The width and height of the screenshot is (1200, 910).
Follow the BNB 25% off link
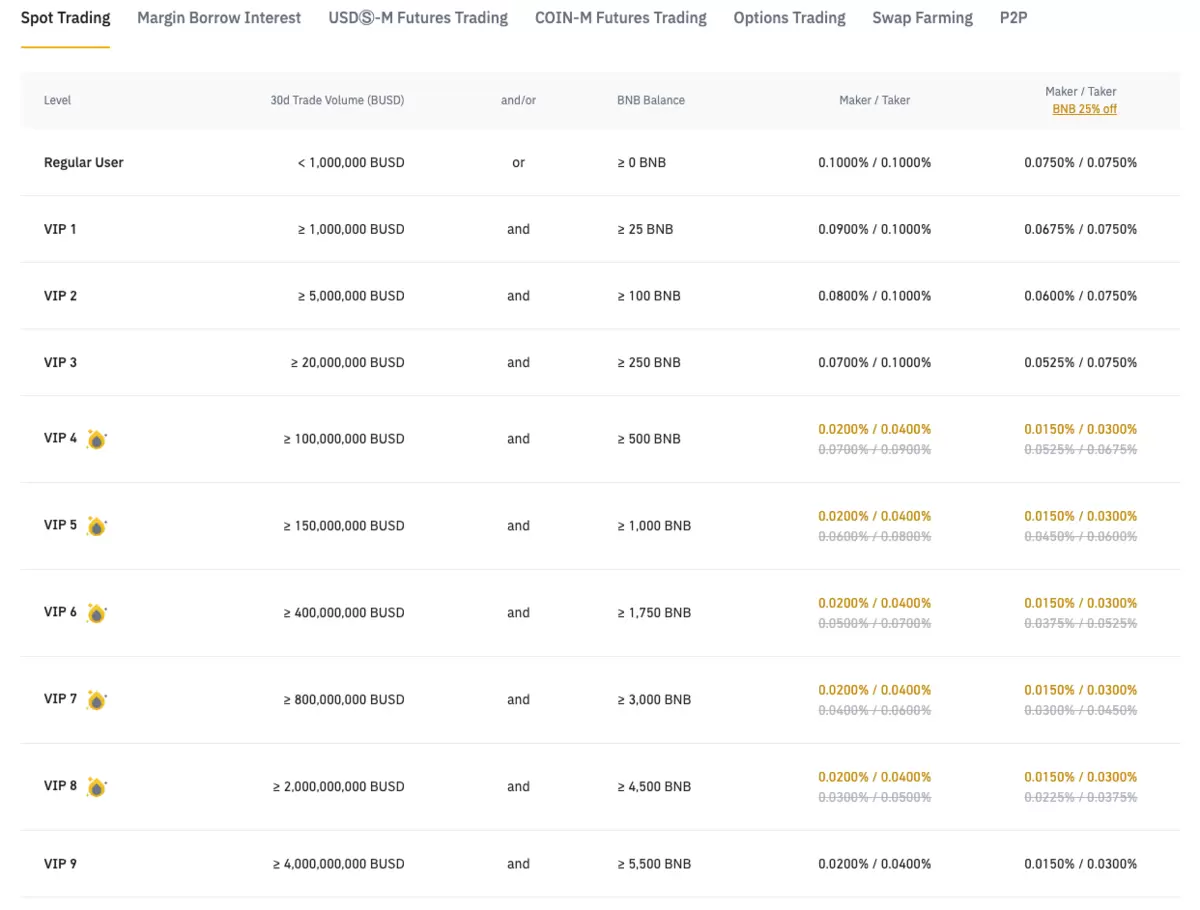click(1084, 109)
